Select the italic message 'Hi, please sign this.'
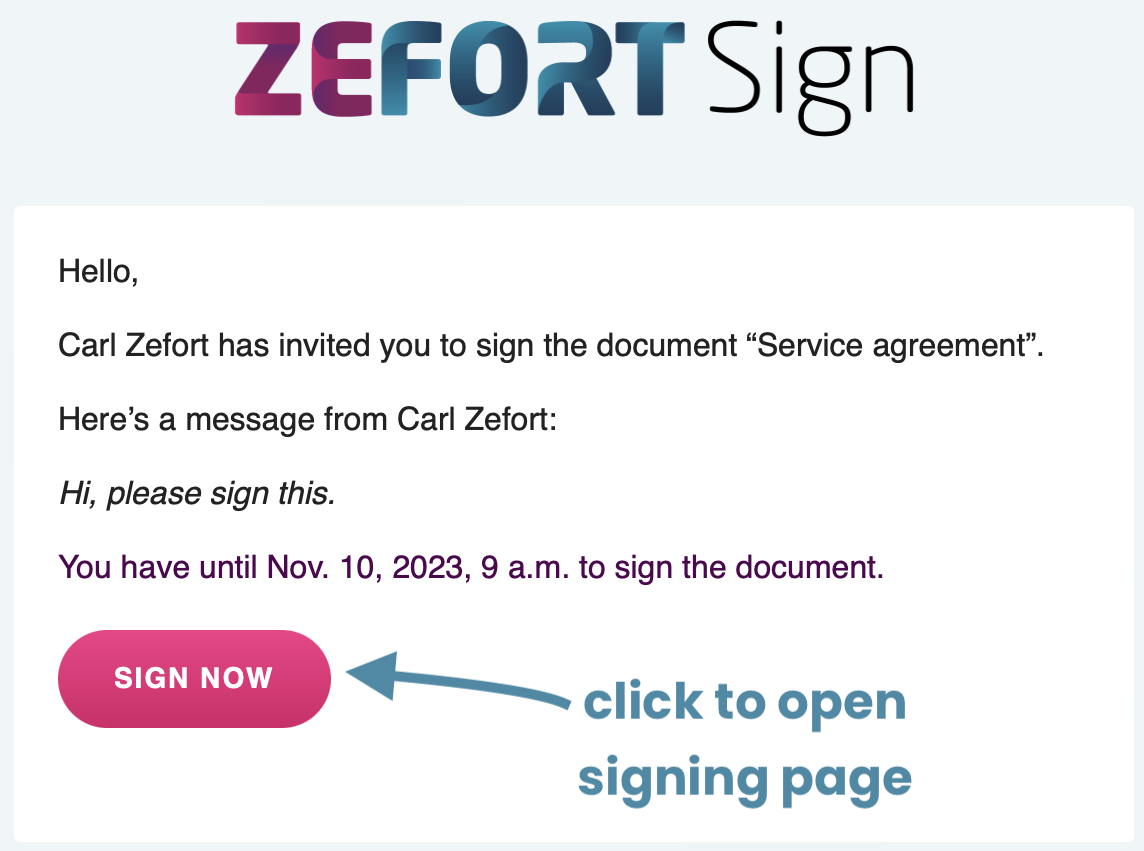1144x851 pixels. (198, 494)
